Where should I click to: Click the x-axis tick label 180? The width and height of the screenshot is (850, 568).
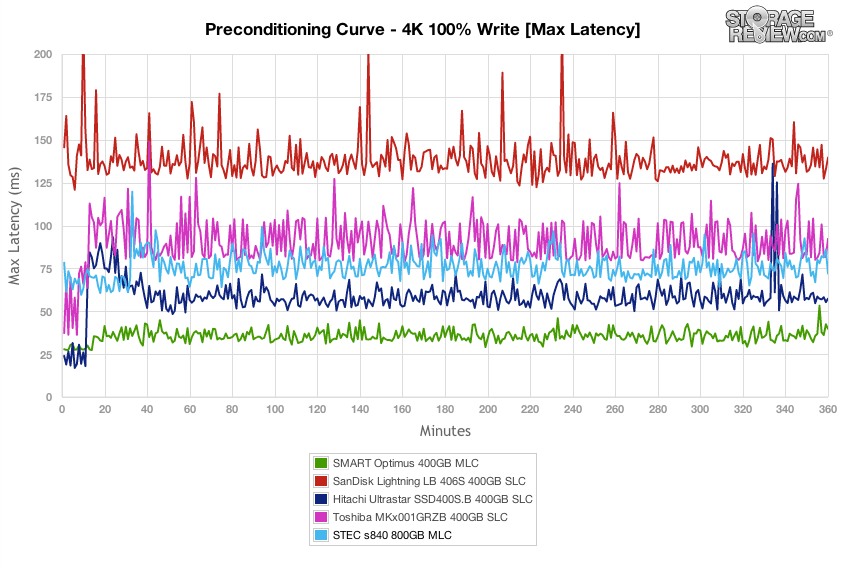pos(445,409)
